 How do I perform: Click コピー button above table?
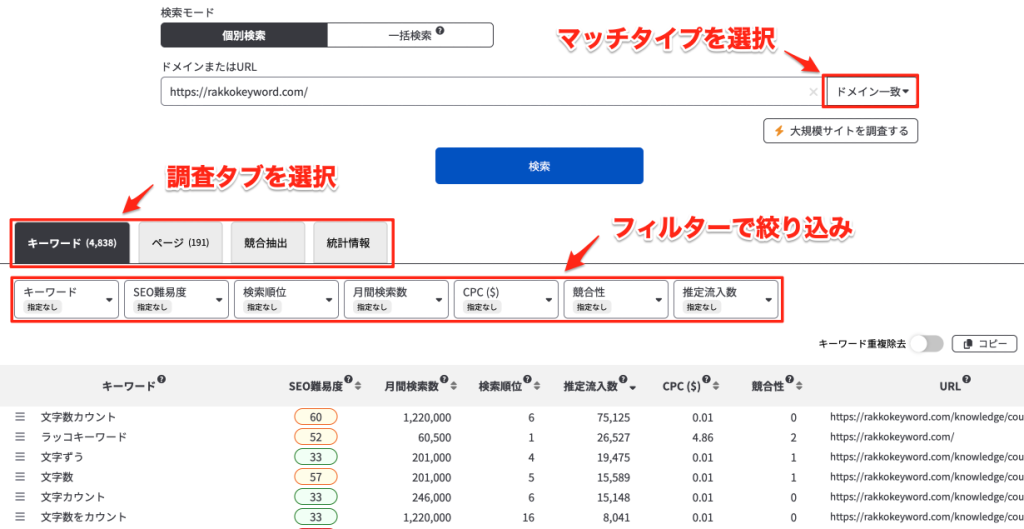(984, 344)
